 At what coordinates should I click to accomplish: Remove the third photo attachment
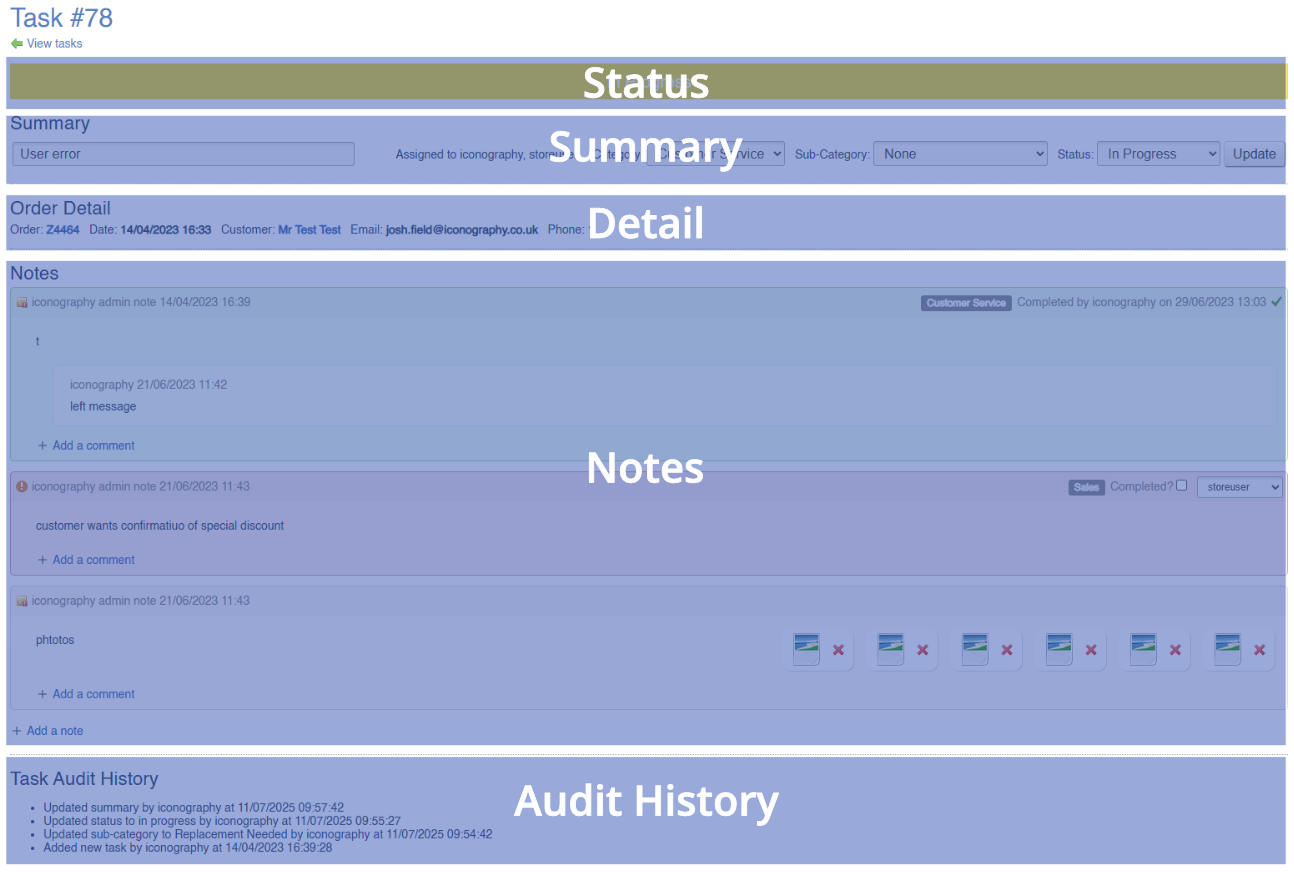click(1007, 650)
